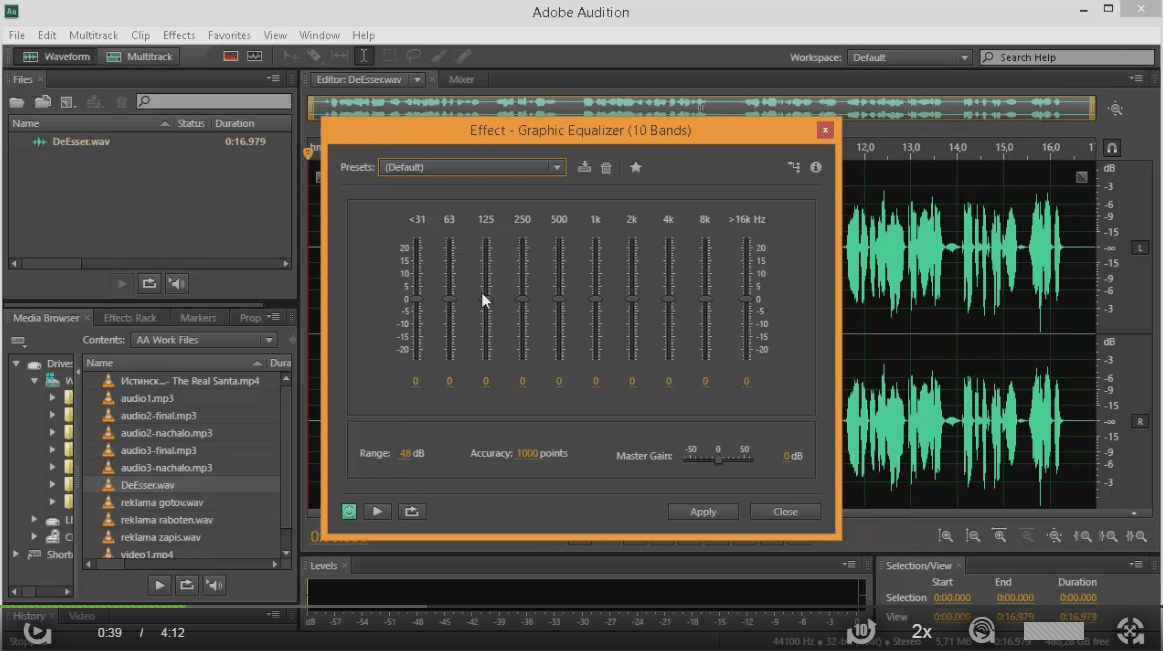The image size is (1163, 651).
Task: Switch to the Effects Rack tab
Action: pos(130,317)
